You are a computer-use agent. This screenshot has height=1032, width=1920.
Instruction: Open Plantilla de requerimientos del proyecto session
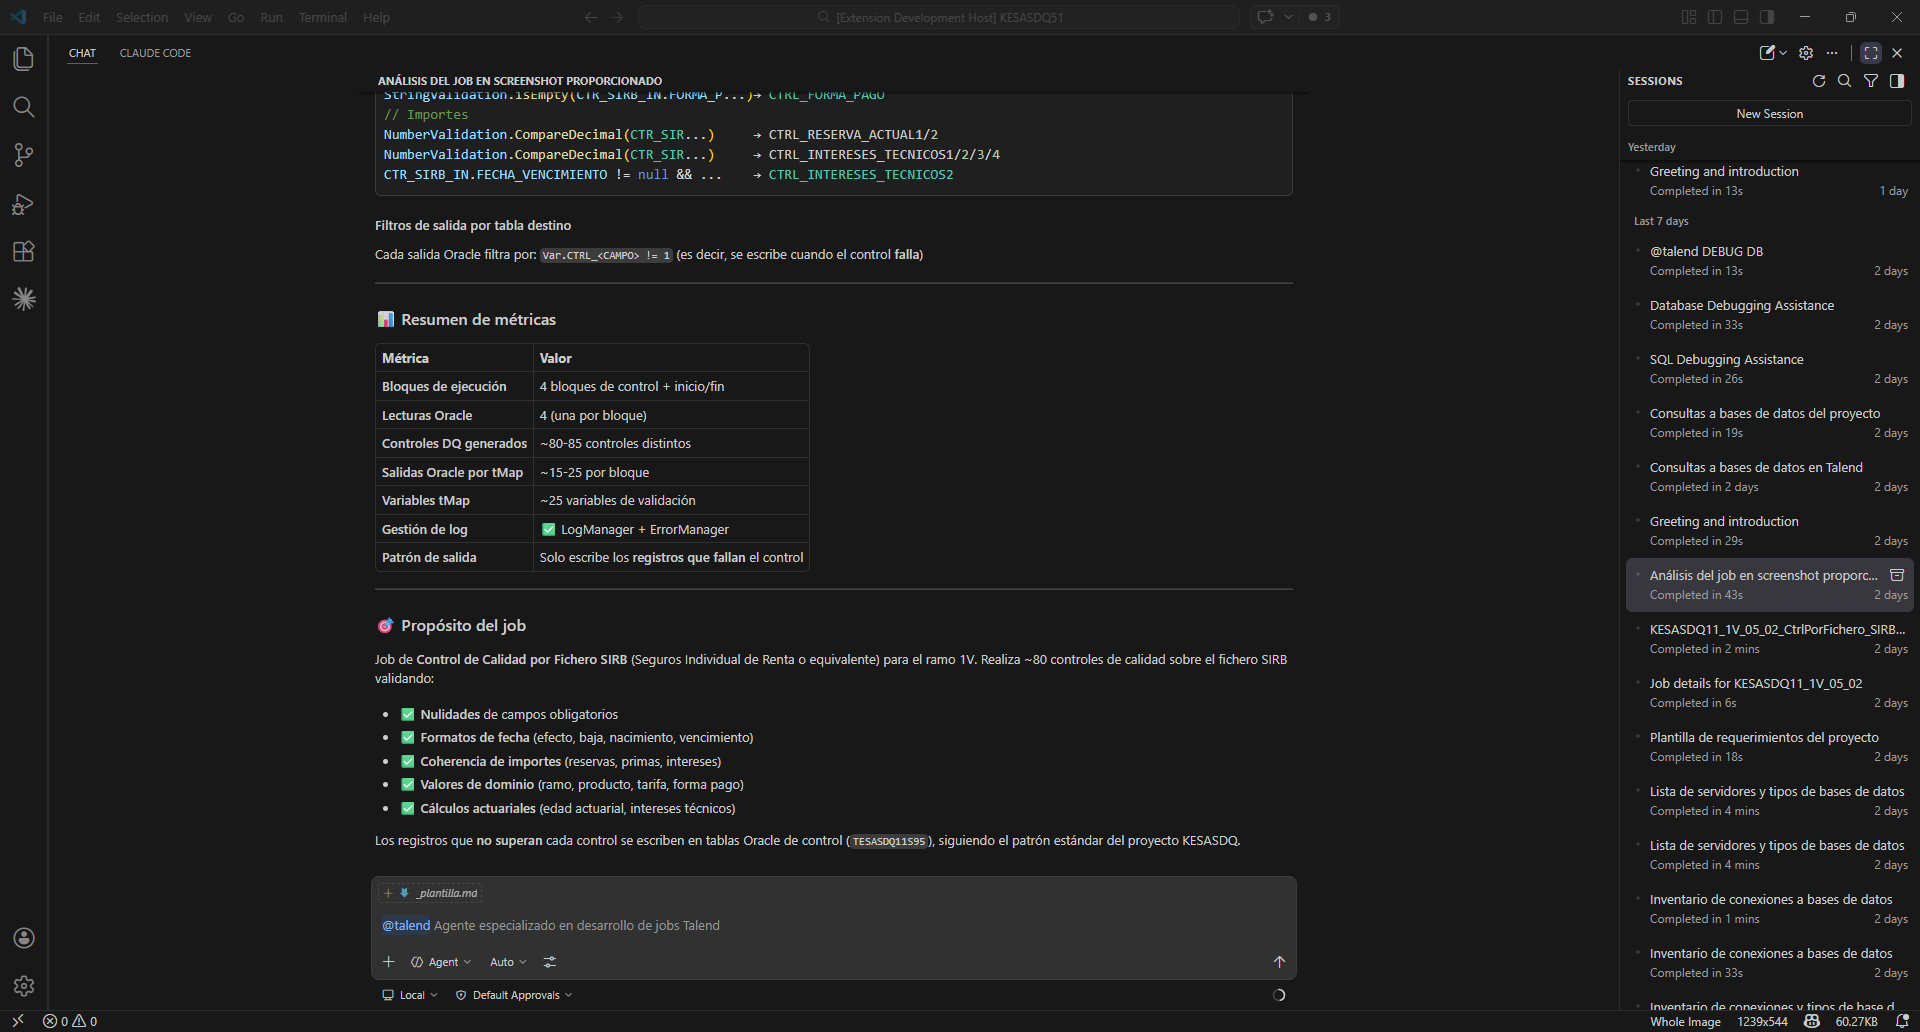(1770, 747)
